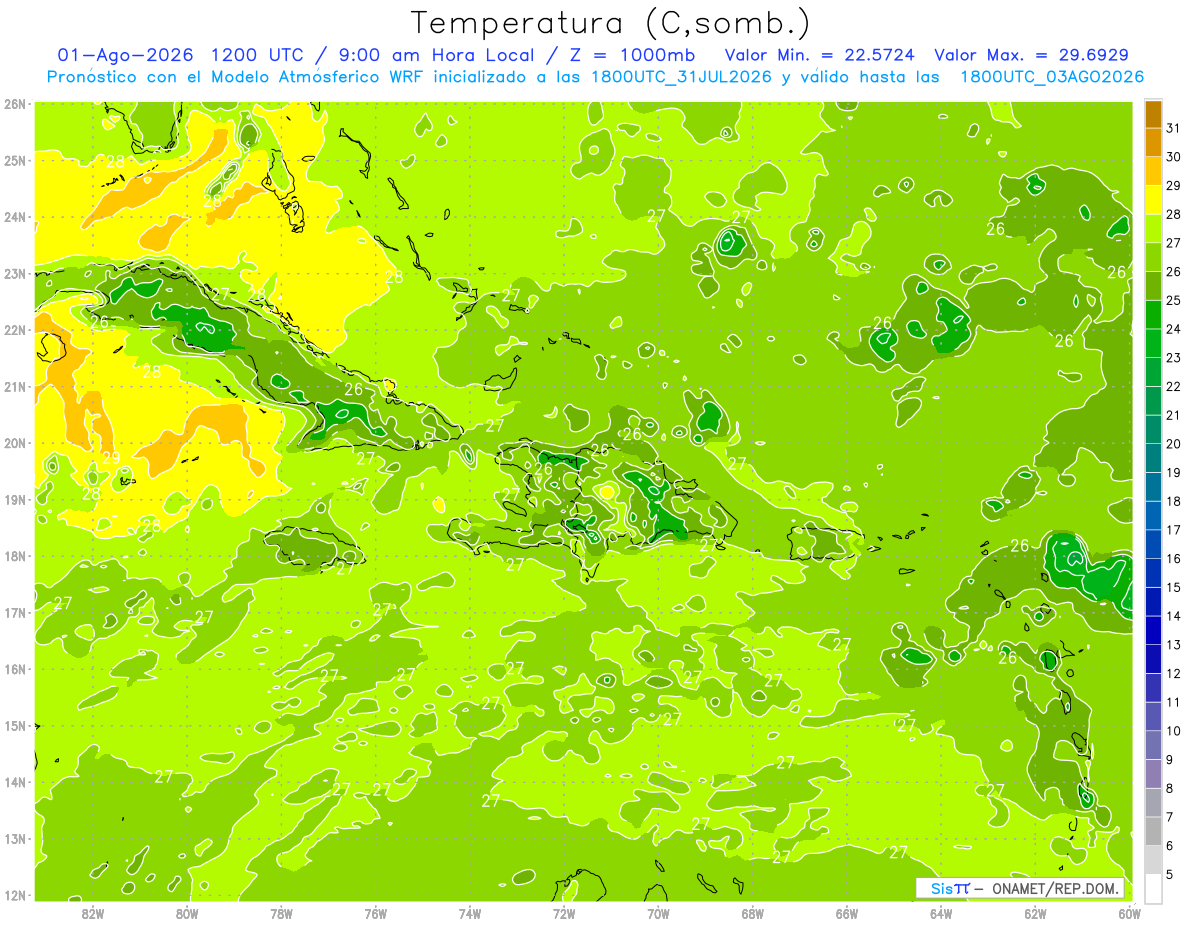Click the "SisPI" logo text
Screen dimensions: 1200x927
coord(950,888)
